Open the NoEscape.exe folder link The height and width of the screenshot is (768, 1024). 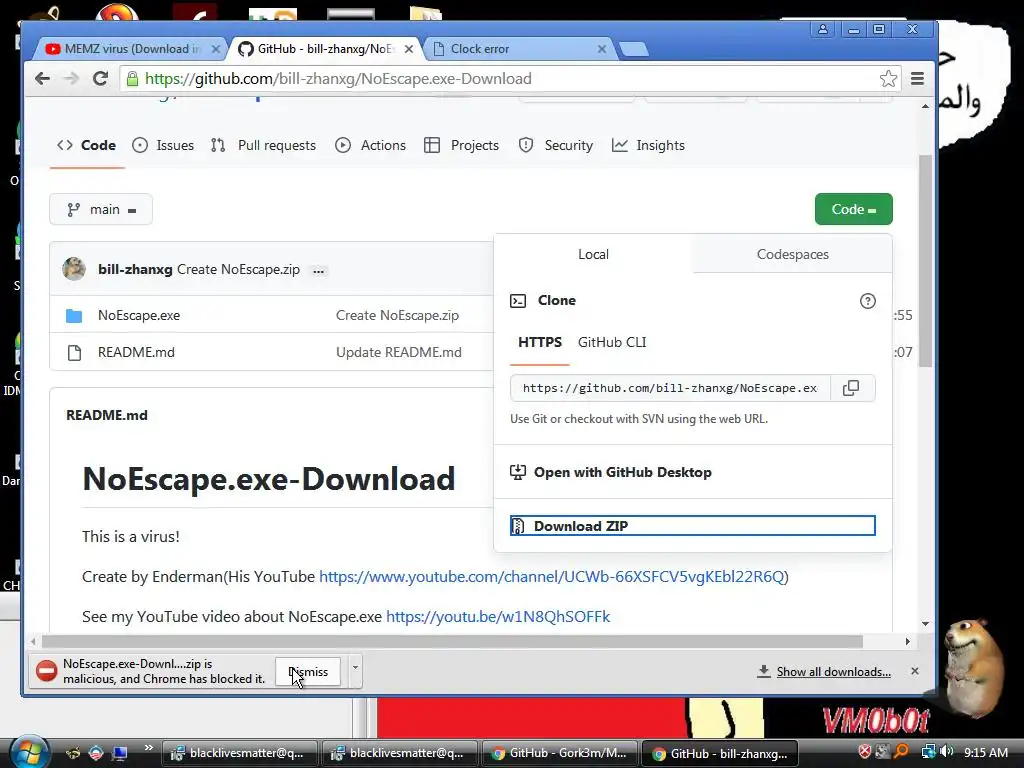(x=139, y=315)
